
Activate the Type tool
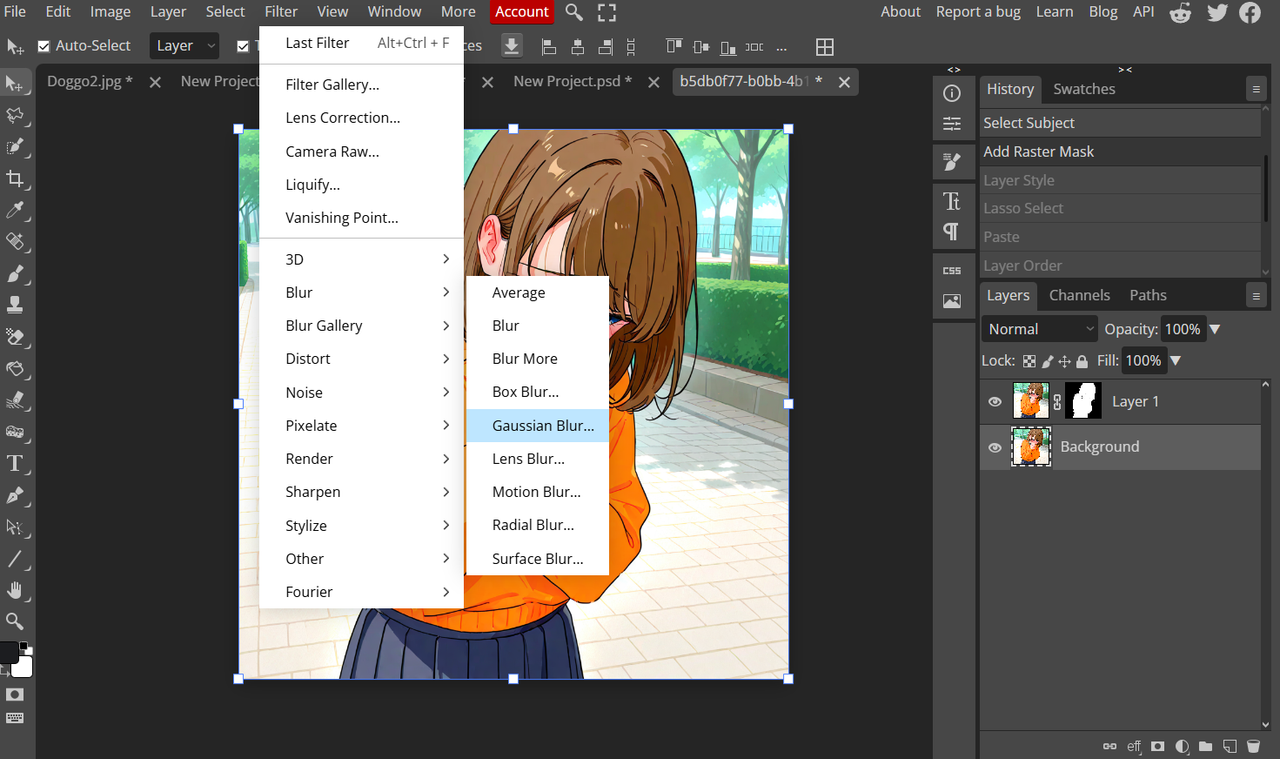15,463
